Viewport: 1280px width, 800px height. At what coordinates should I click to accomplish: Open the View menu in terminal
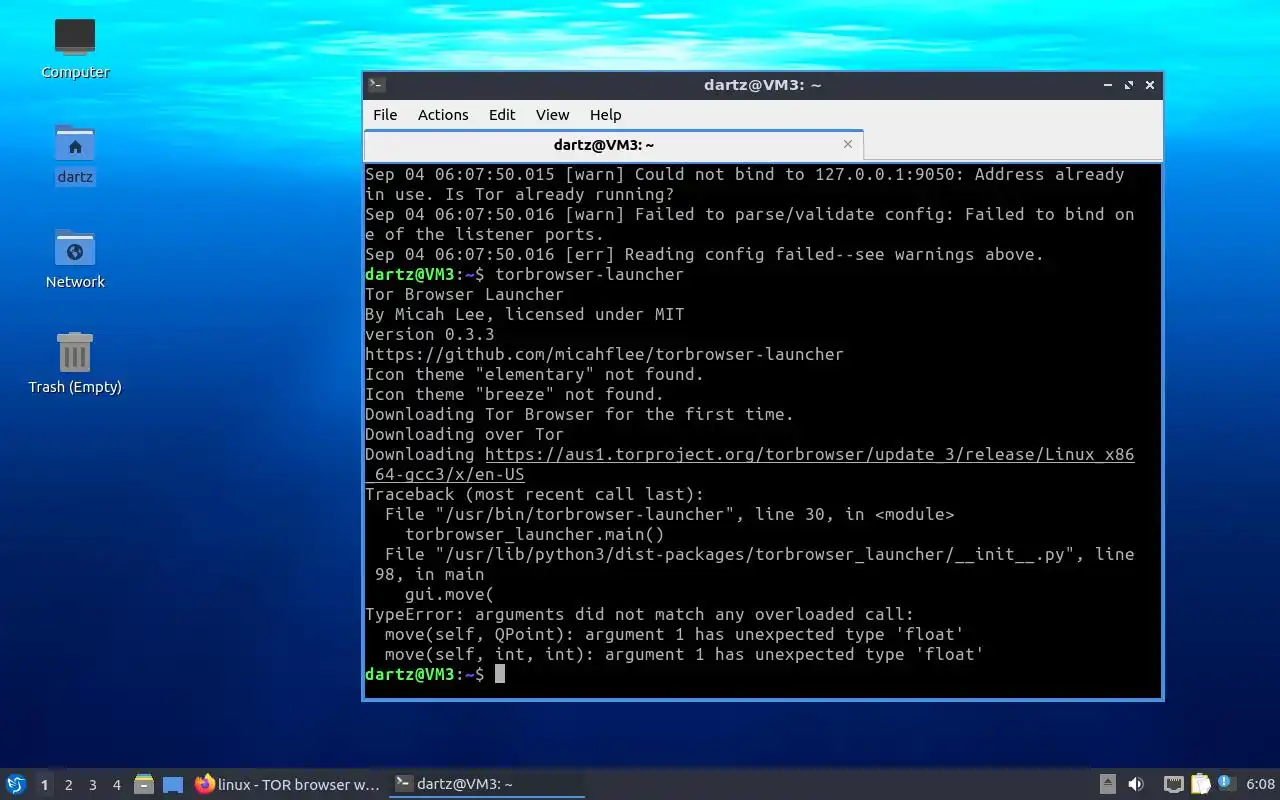[x=552, y=115]
